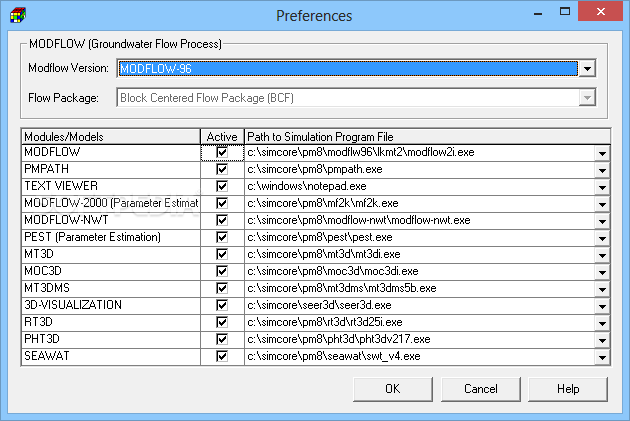
Task: Select the MODFLOW module name cell
Action: 111,153
